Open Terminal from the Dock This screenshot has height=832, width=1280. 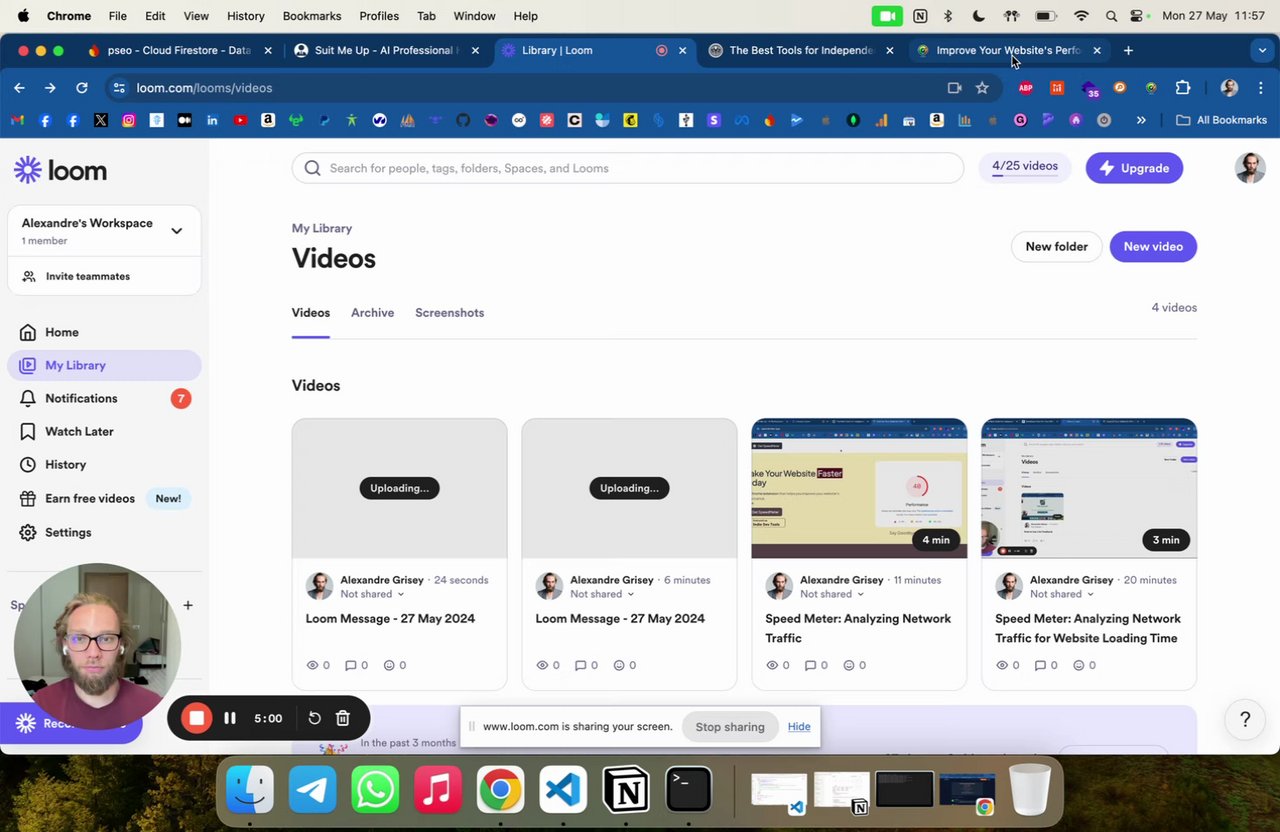pos(688,790)
